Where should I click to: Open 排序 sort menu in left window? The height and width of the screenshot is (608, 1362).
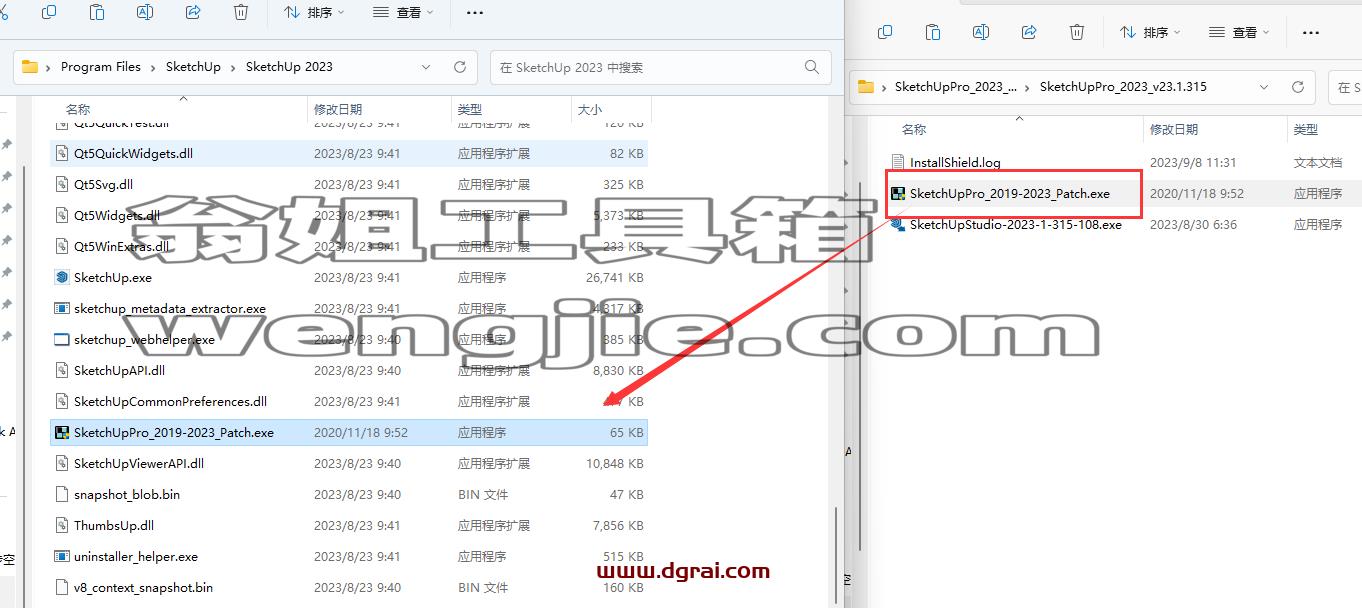(314, 12)
